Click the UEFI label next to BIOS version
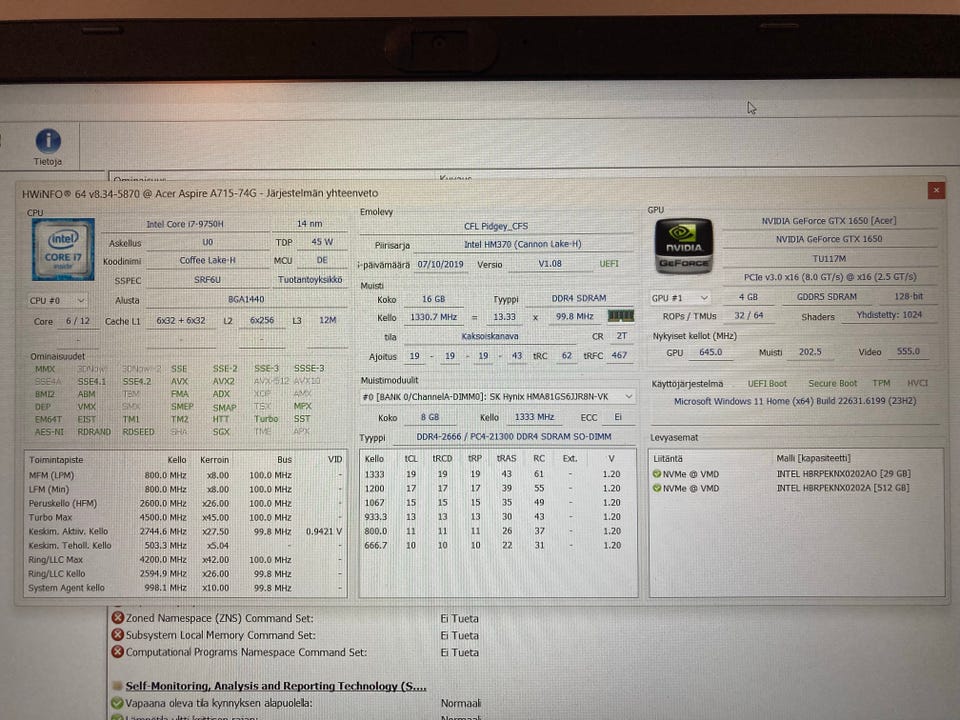 (x=609, y=264)
